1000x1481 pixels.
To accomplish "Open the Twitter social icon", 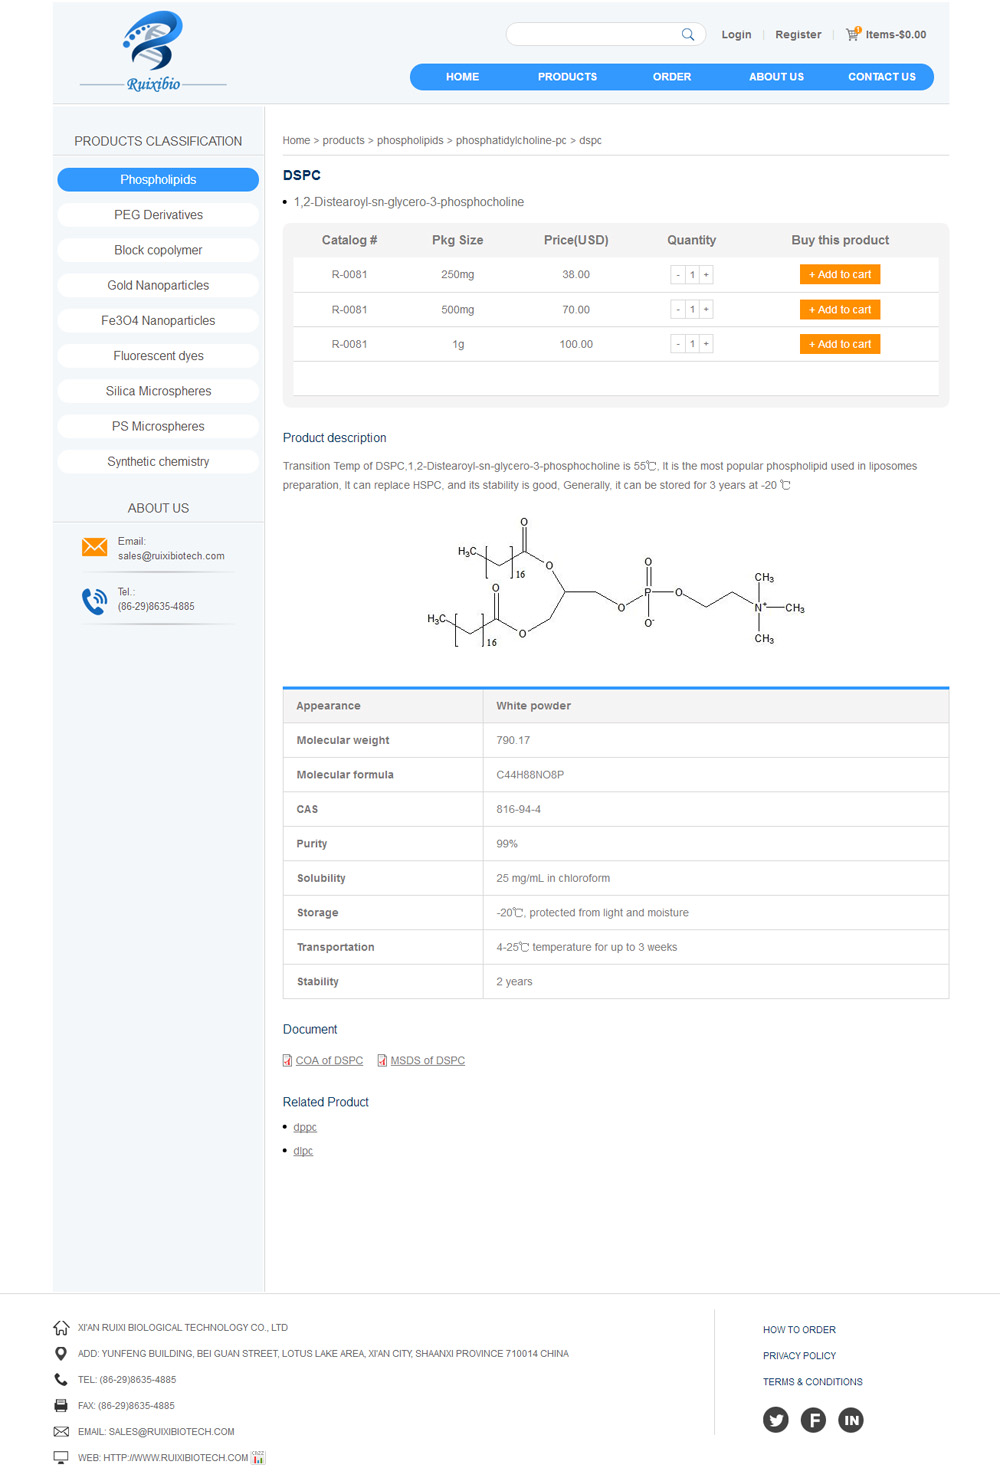I will pos(776,1420).
